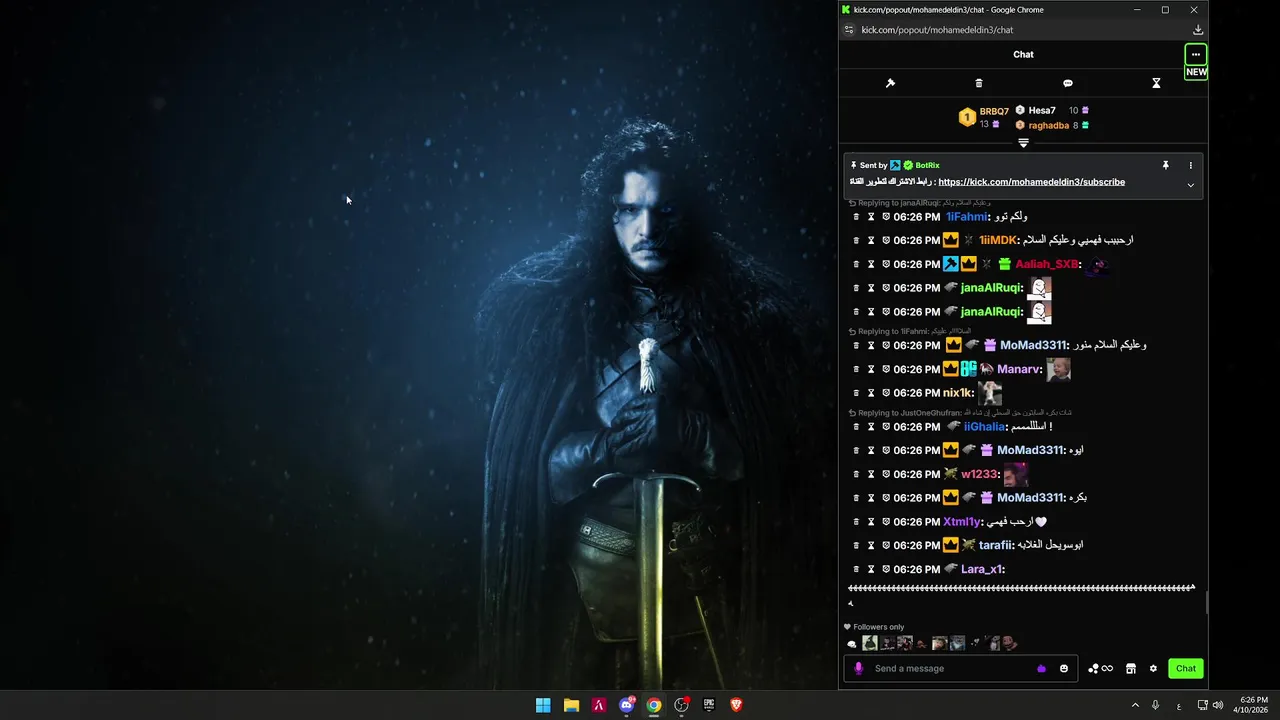The width and height of the screenshot is (1280, 720).
Task: Focus the 'Send a message' input field
Action: coord(950,668)
